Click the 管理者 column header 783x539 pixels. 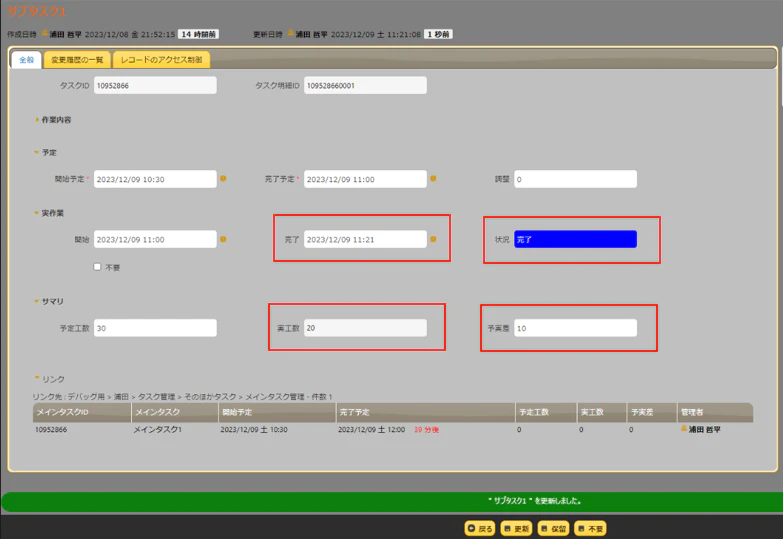(x=715, y=412)
